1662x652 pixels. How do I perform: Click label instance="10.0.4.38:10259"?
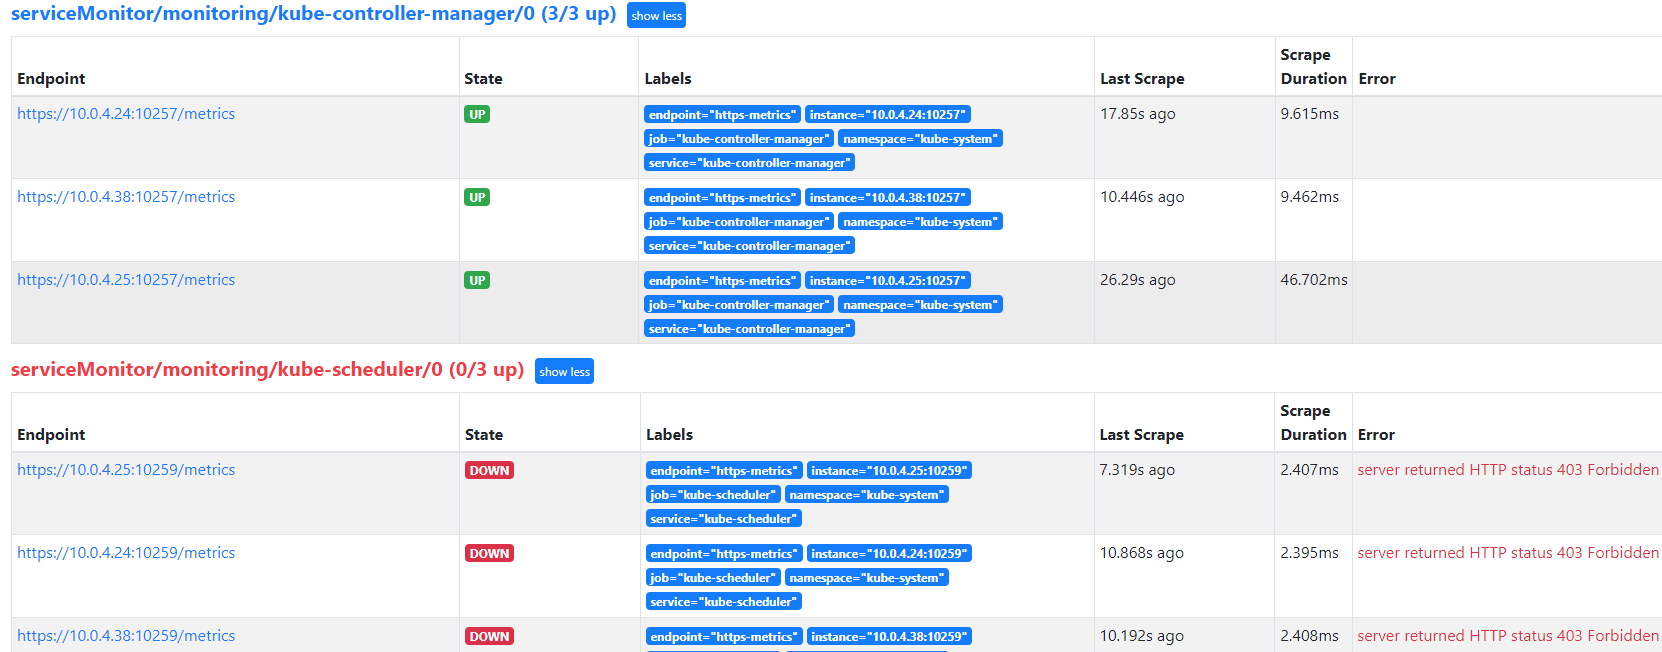pyautogui.click(x=889, y=637)
